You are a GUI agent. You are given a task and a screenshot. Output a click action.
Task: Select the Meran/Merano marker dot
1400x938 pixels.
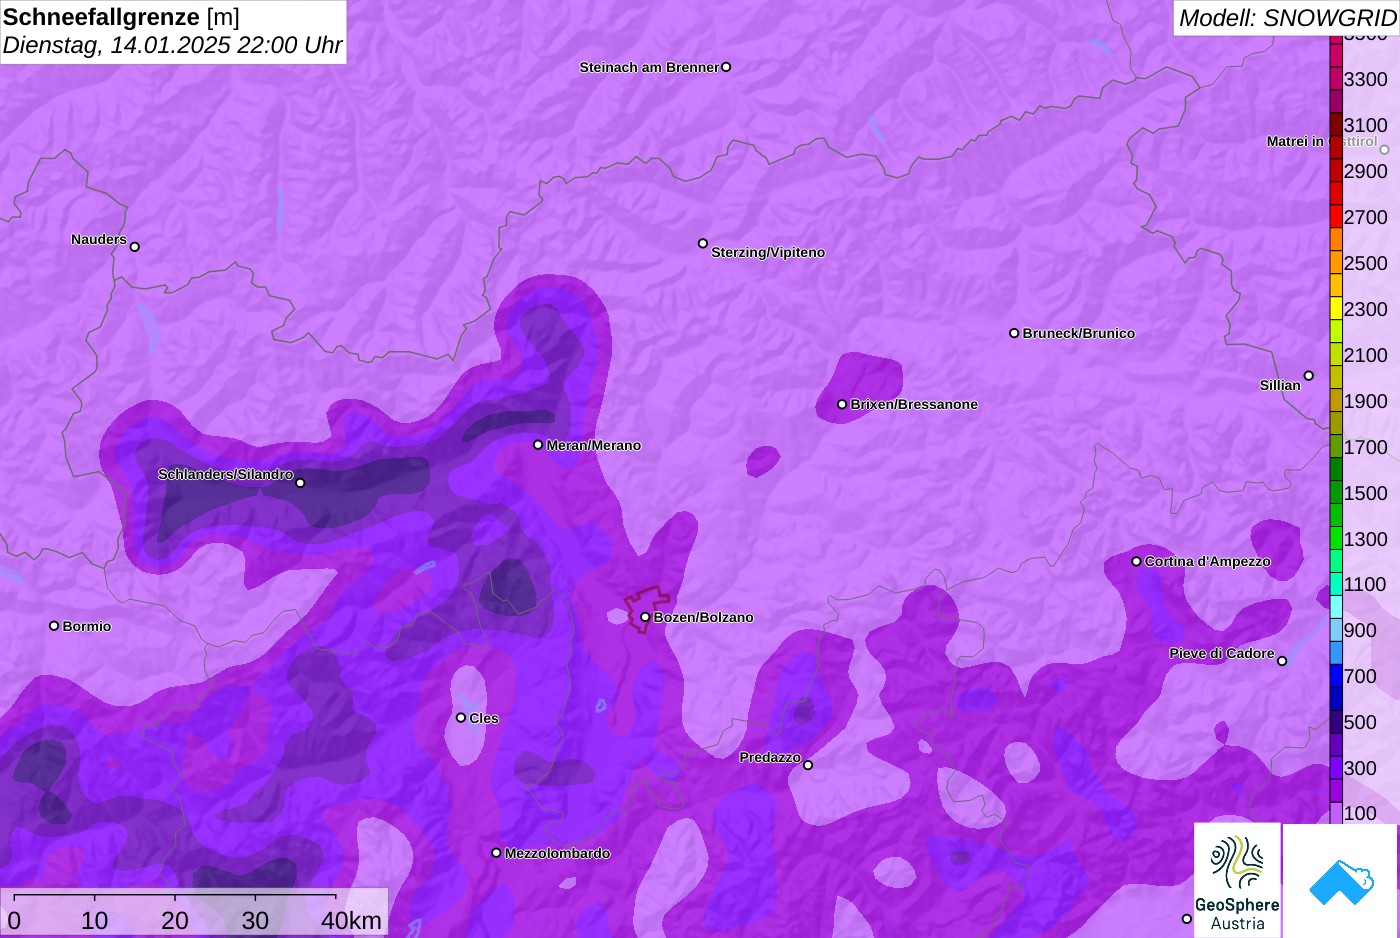538,445
